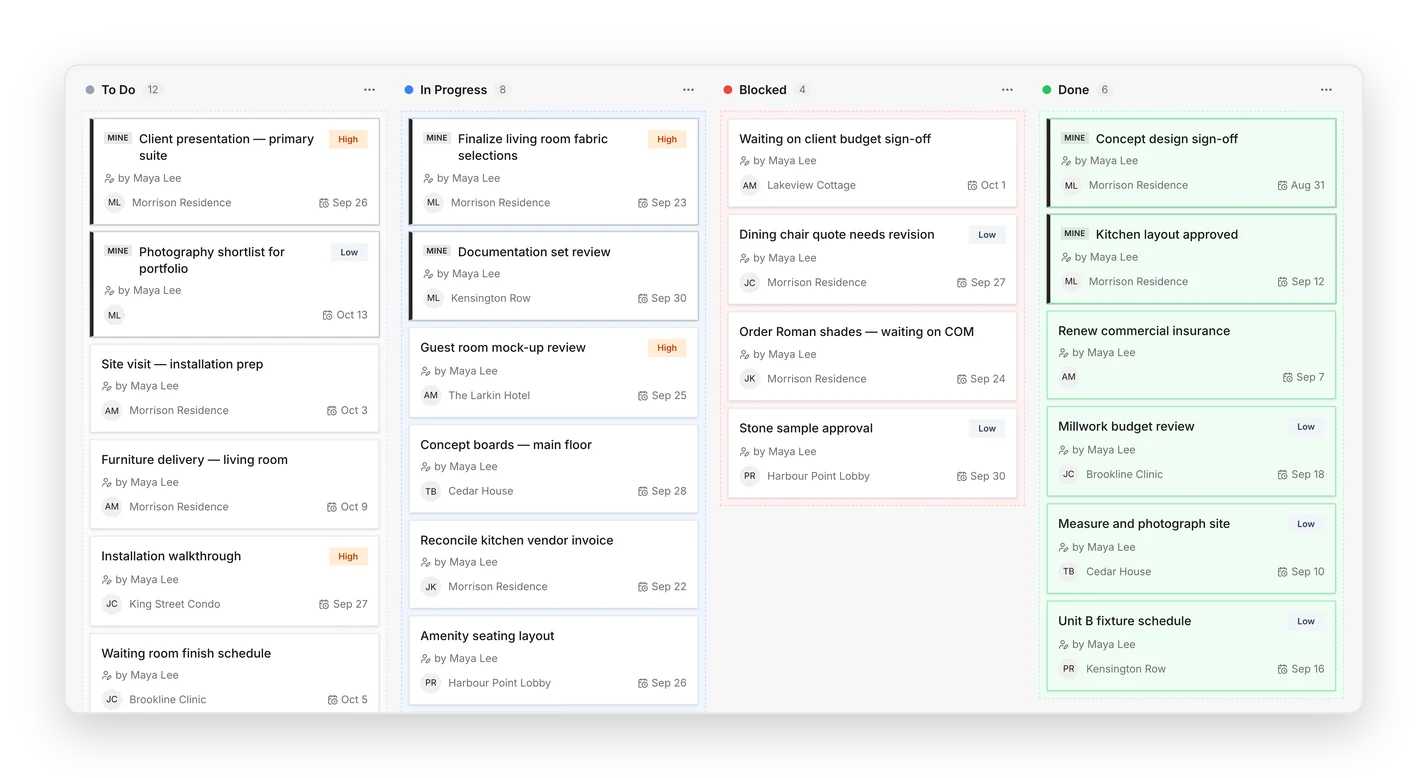The width and height of the screenshot is (1428, 778).
Task: Click High tag on Finalize living room fabric
Action: (x=667, y=140)
